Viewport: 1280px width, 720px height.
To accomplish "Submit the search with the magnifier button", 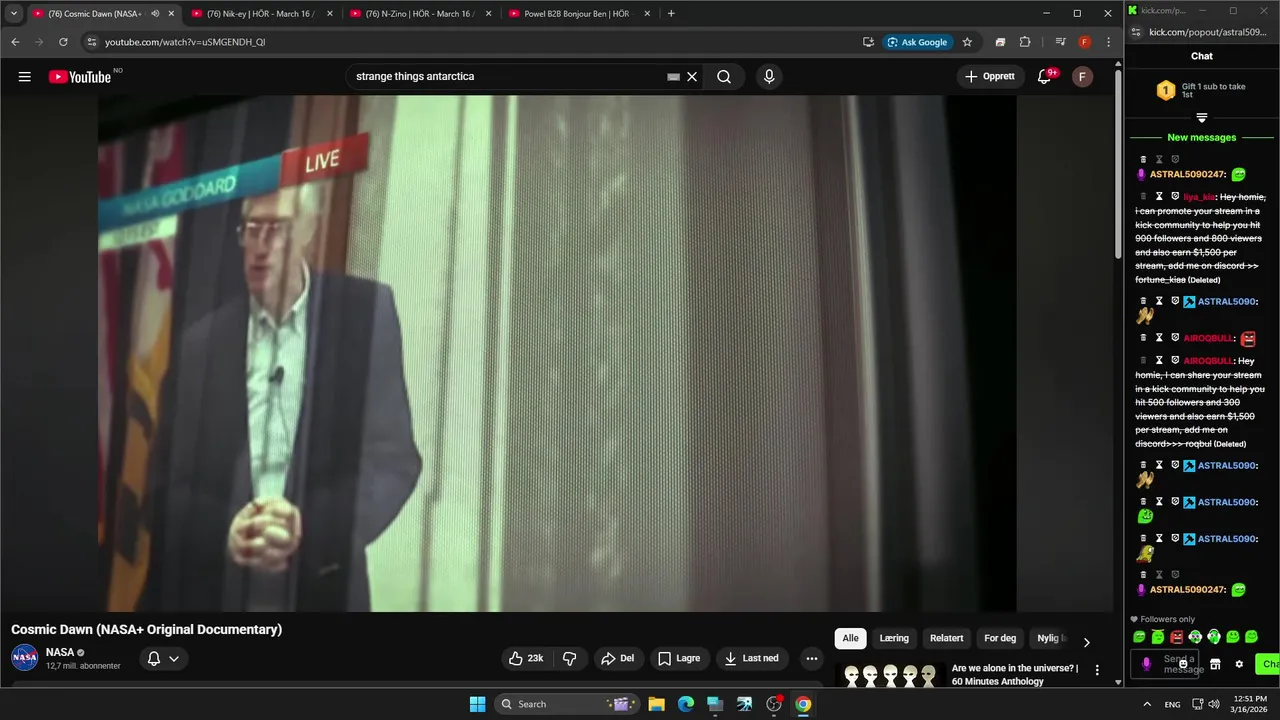I will click(724, 76).
